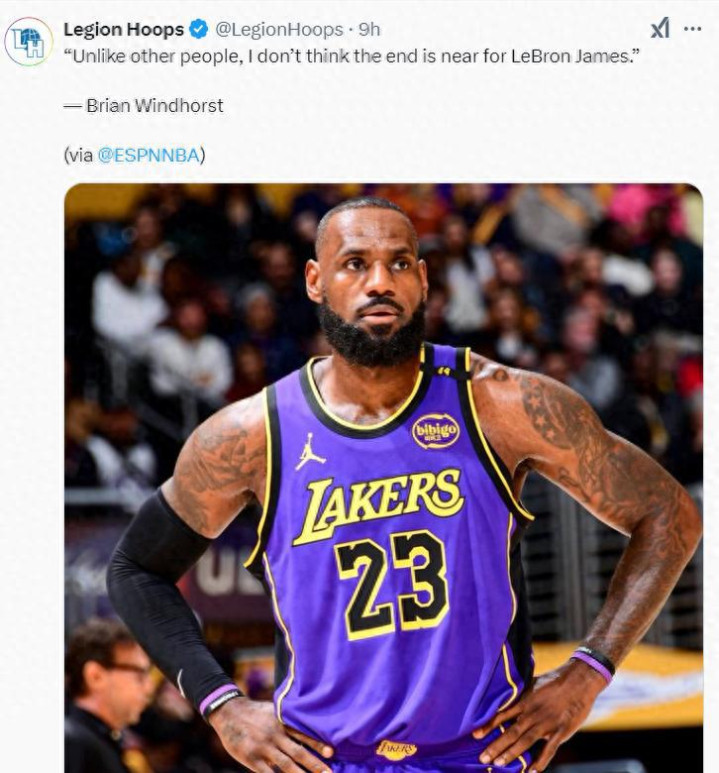
Task: Open the three-dot more options menu
Action: click(692, 29)
